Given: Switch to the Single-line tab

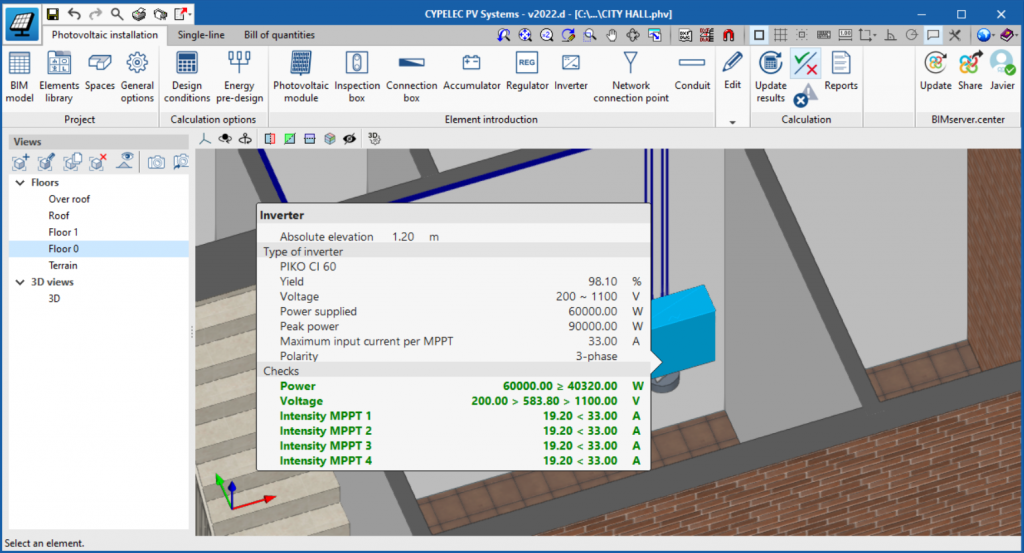Looking at the screenshot, I should coord(201,35).
